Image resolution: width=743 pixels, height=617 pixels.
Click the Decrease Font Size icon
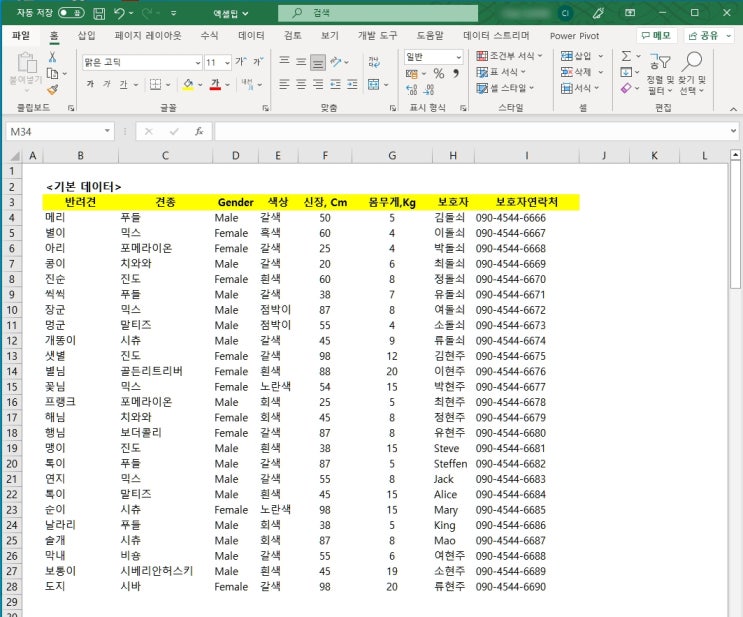point(259,62)
